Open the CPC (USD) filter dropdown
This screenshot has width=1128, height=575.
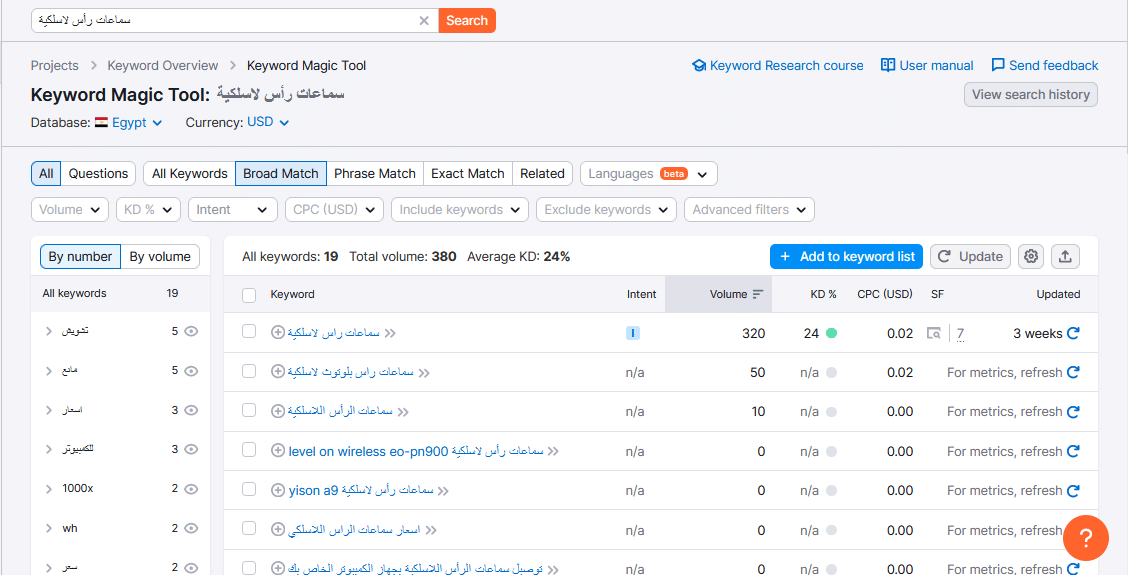tap(334, 209)
